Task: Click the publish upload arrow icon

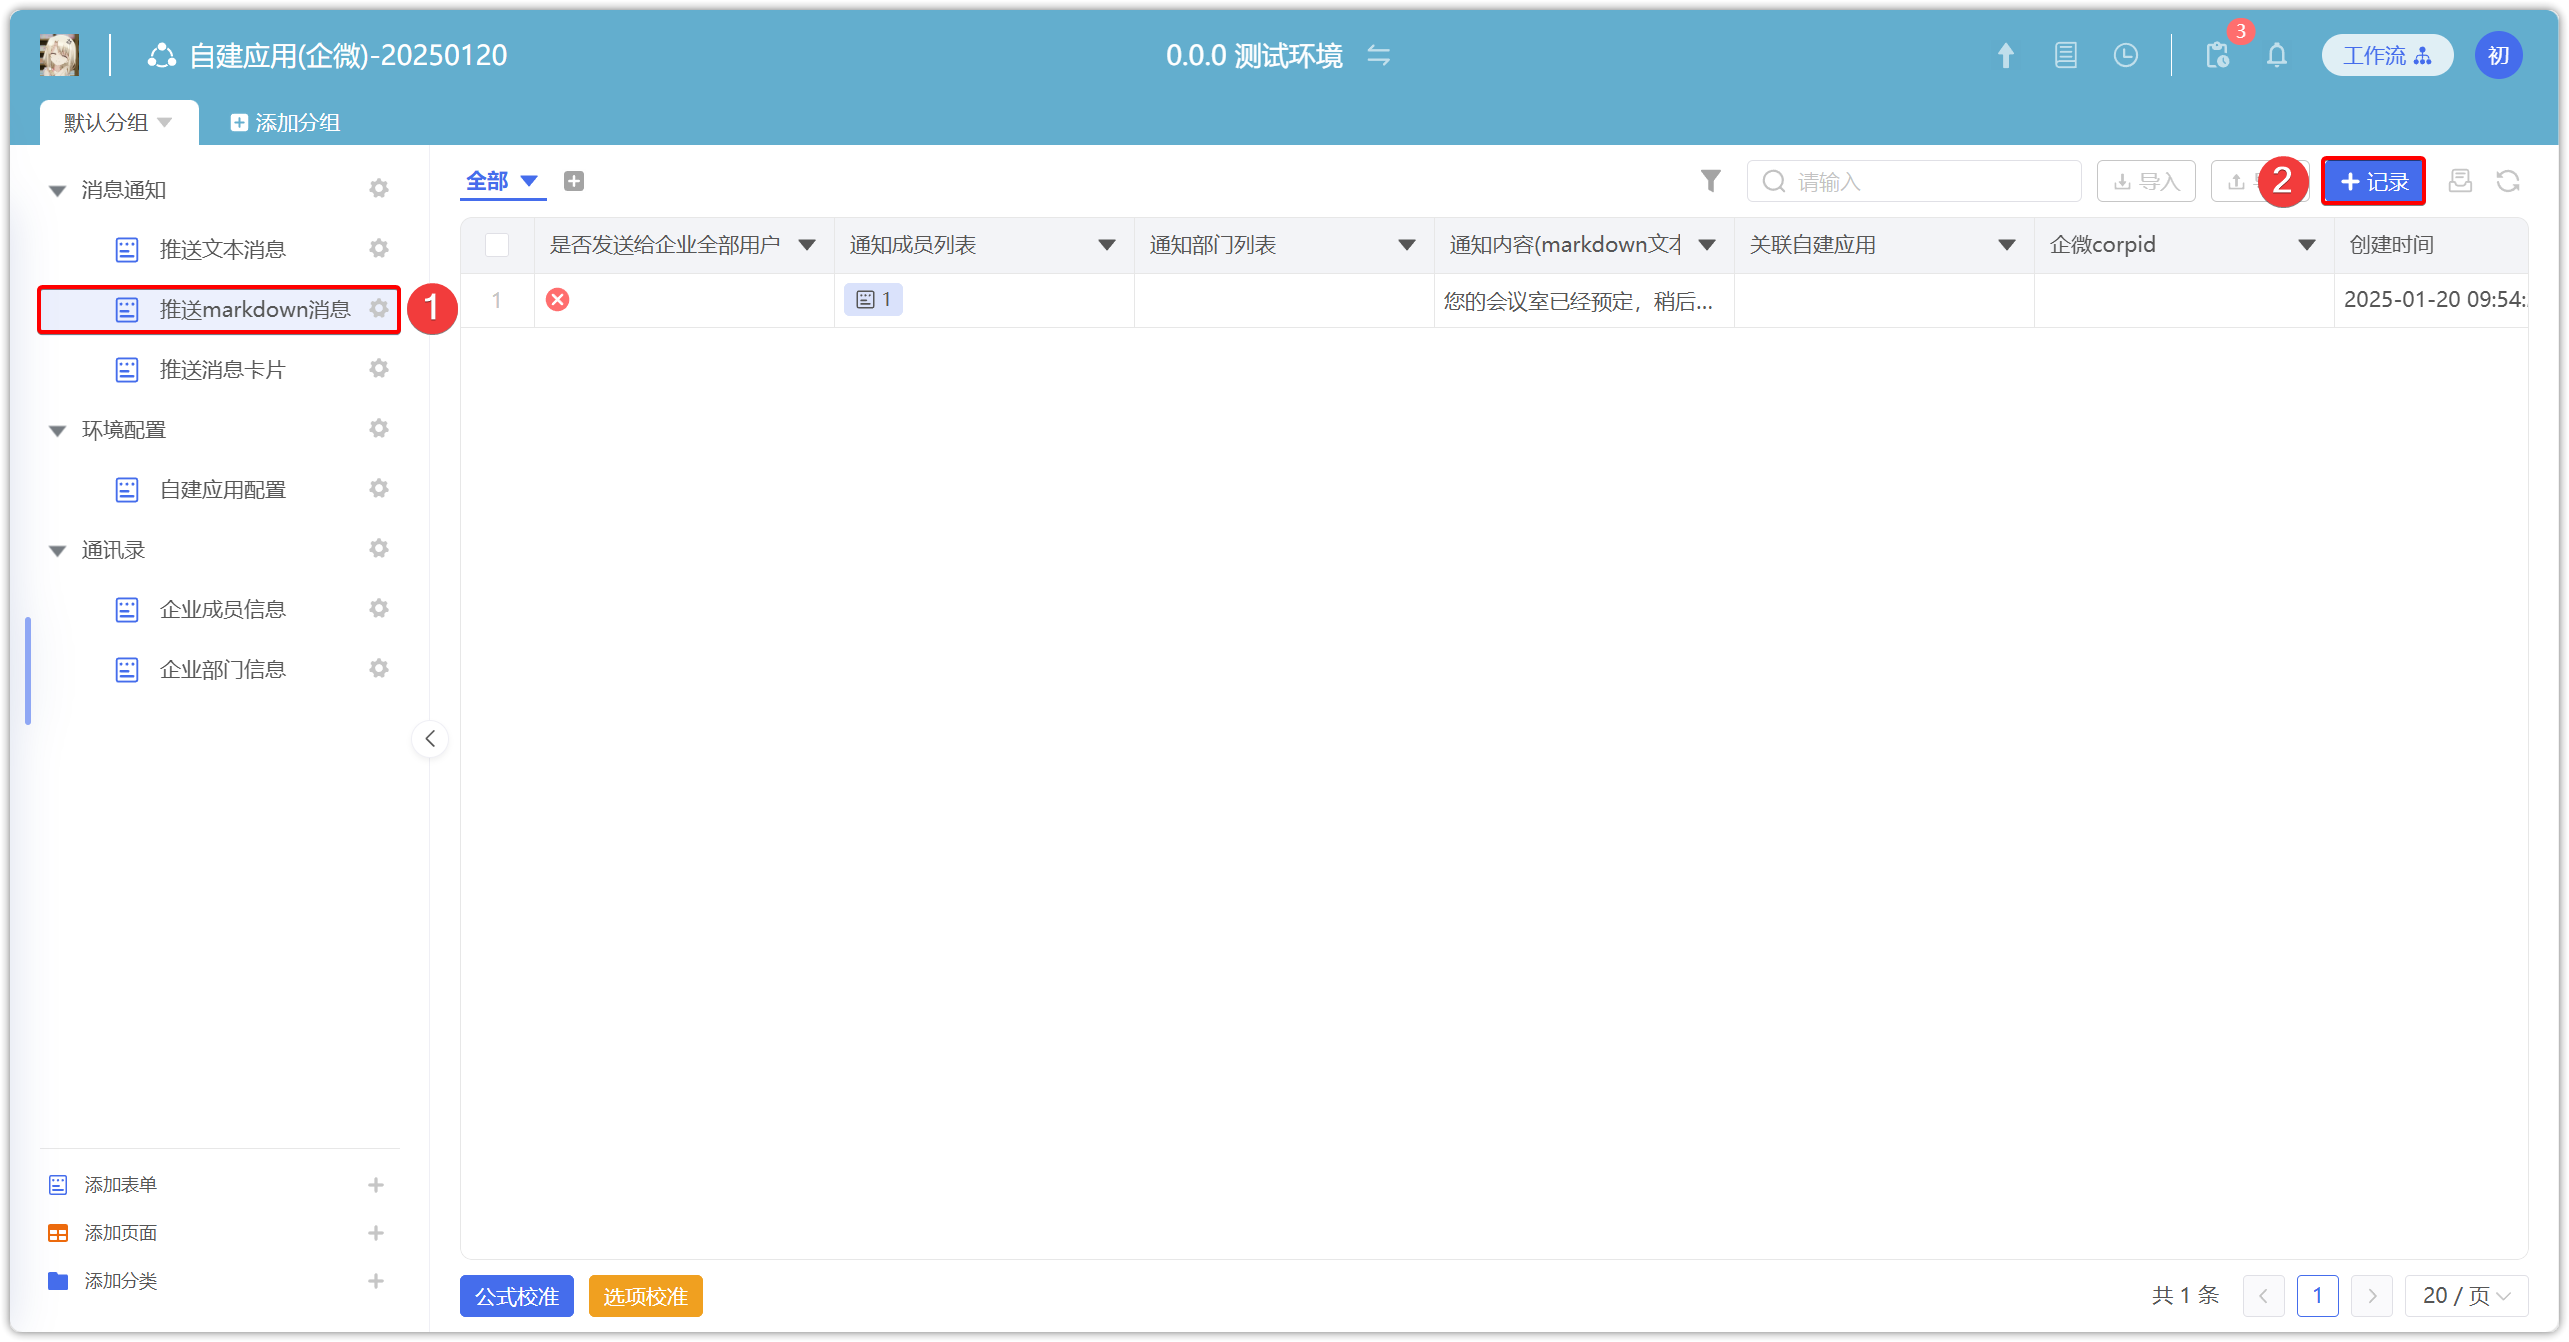Action: pos(2005,55)
